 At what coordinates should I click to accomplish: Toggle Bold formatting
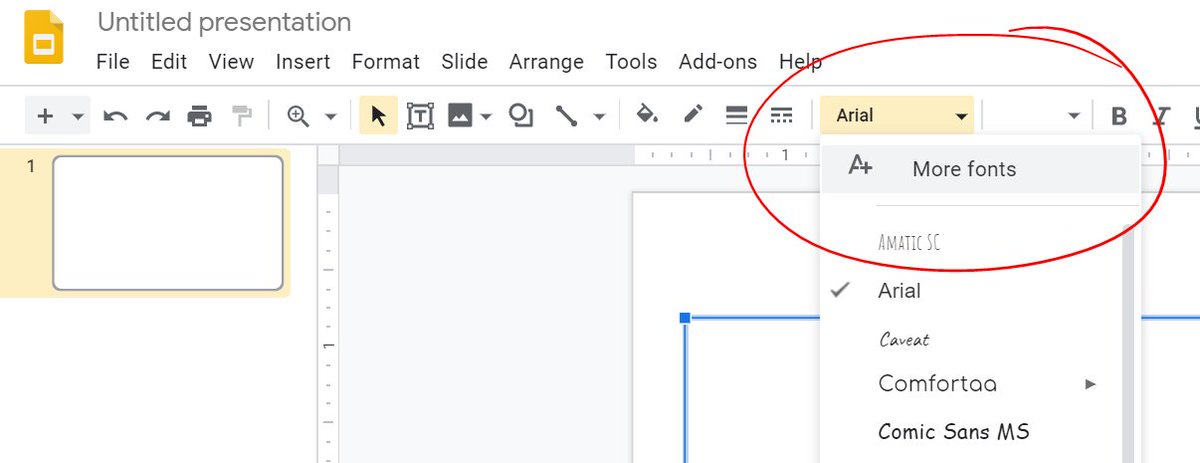pos(1119,116)
